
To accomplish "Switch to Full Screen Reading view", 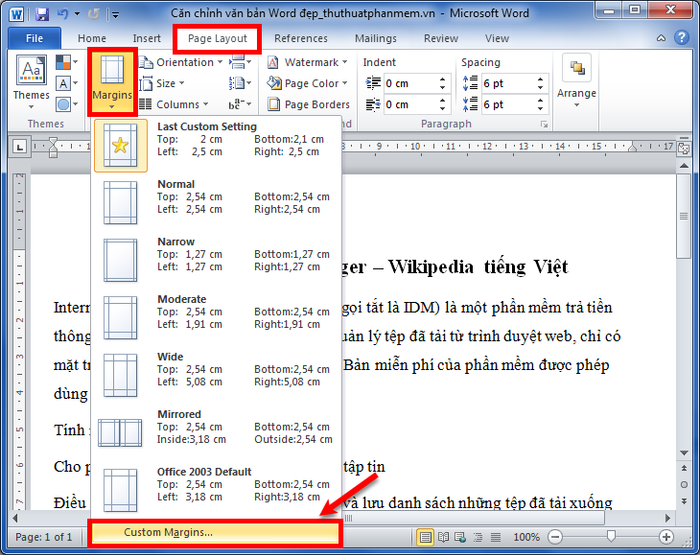I will point(445,537).
